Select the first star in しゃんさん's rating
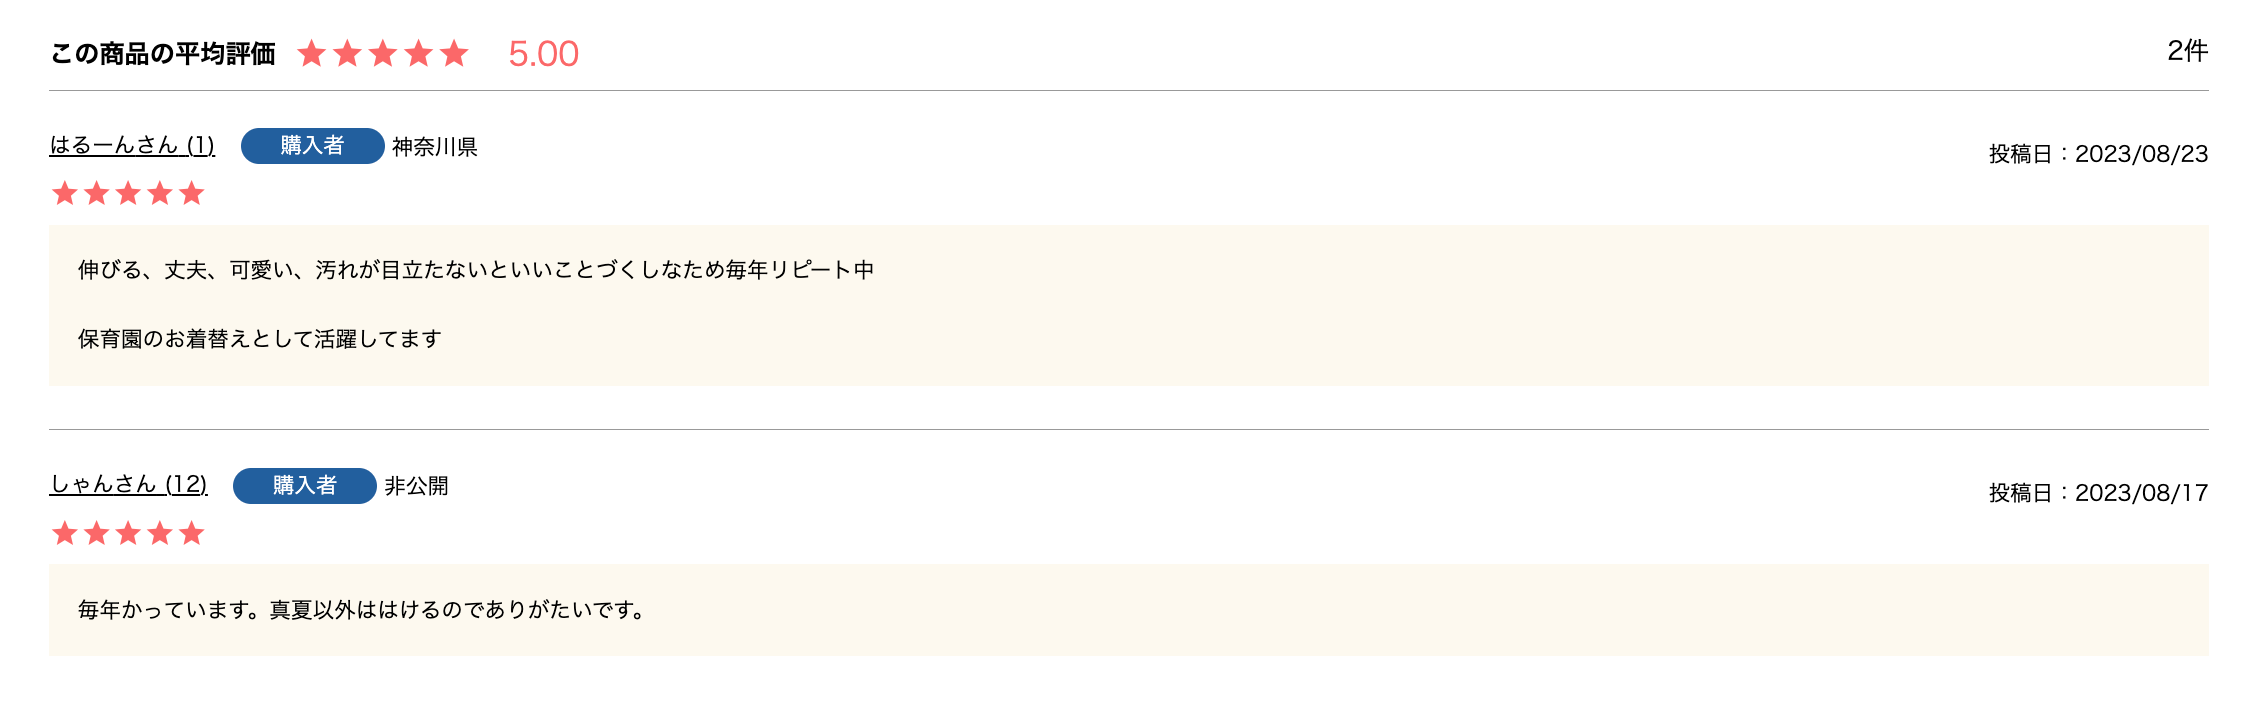This screenshot has height=702, width=2248. 65,534
